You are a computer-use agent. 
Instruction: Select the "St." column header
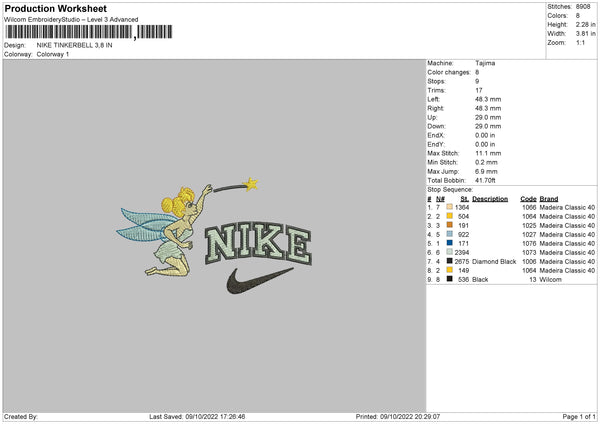[465, 199]
